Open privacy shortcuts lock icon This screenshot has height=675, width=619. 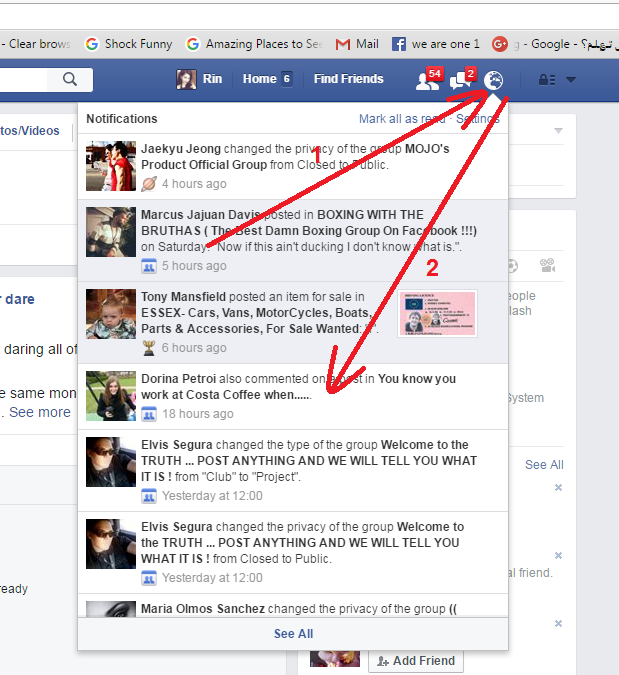(x=547, y=80)
